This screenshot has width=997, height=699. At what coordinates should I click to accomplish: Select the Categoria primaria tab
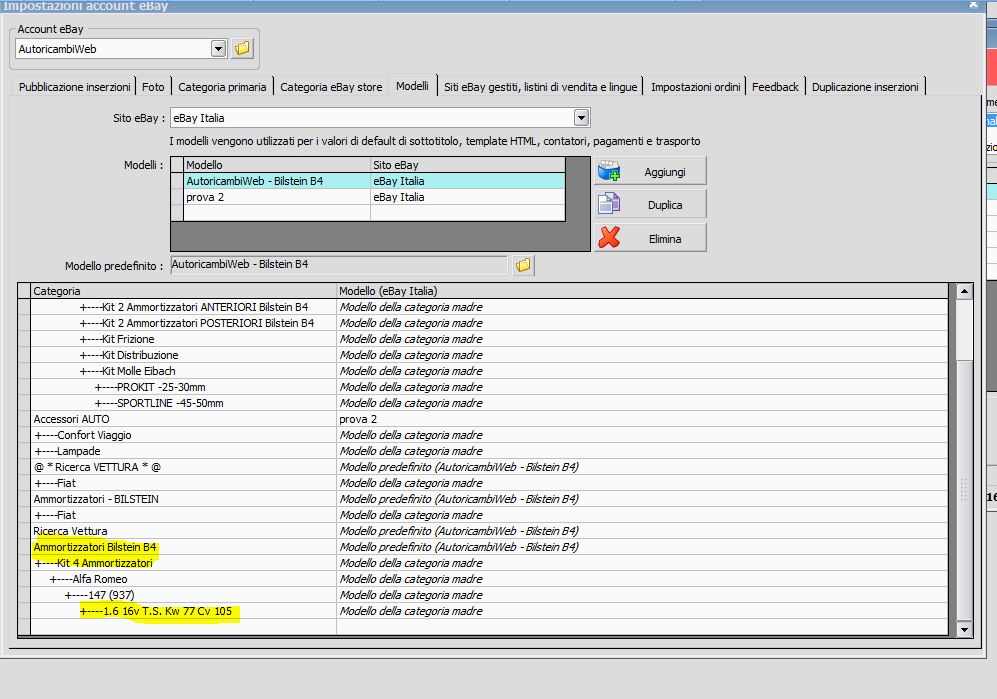222,87
